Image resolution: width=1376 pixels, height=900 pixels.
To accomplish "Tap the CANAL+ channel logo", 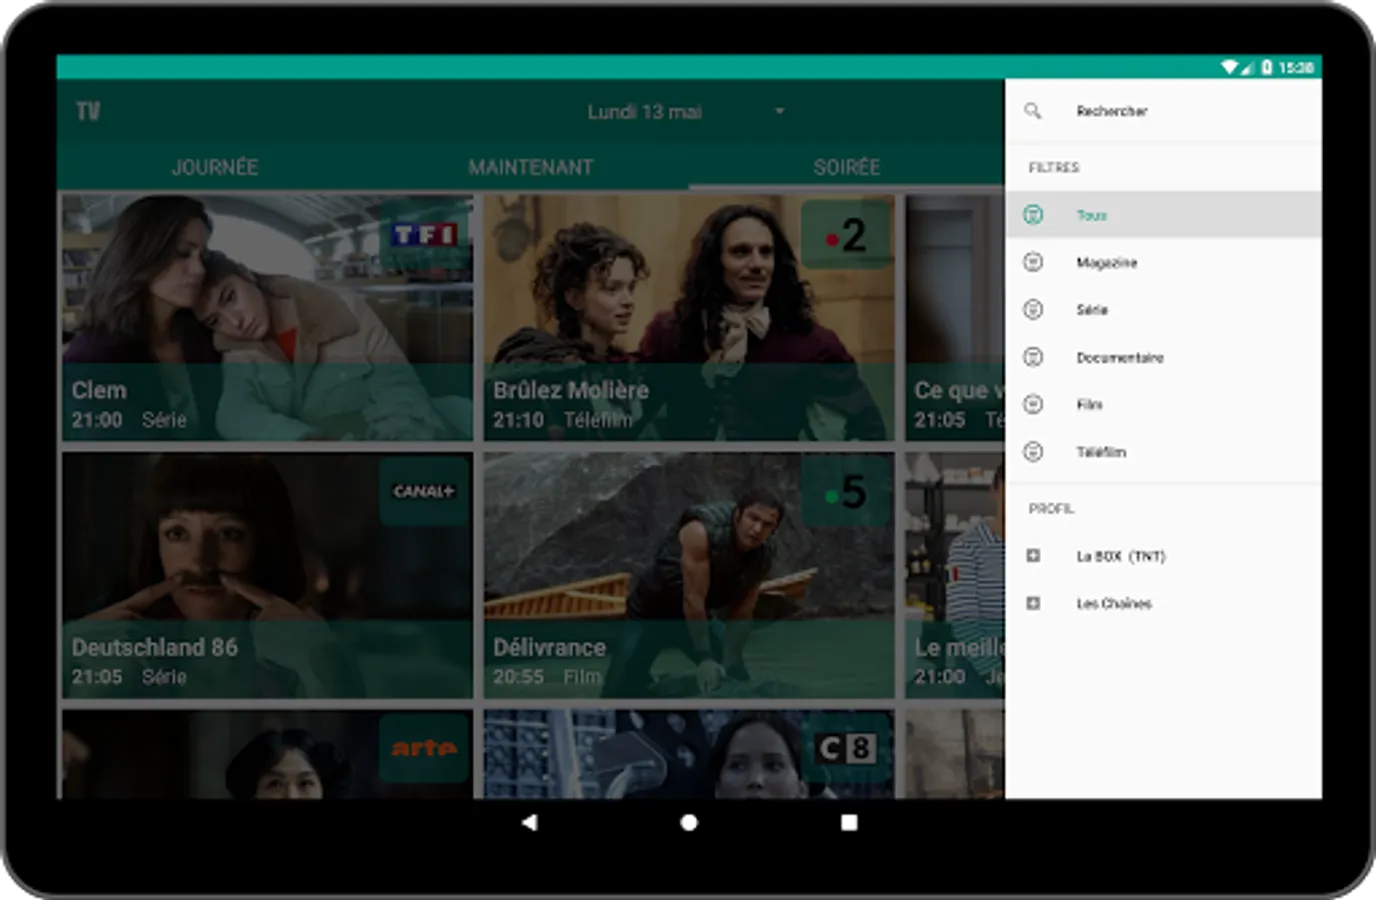I will (424, 491).
